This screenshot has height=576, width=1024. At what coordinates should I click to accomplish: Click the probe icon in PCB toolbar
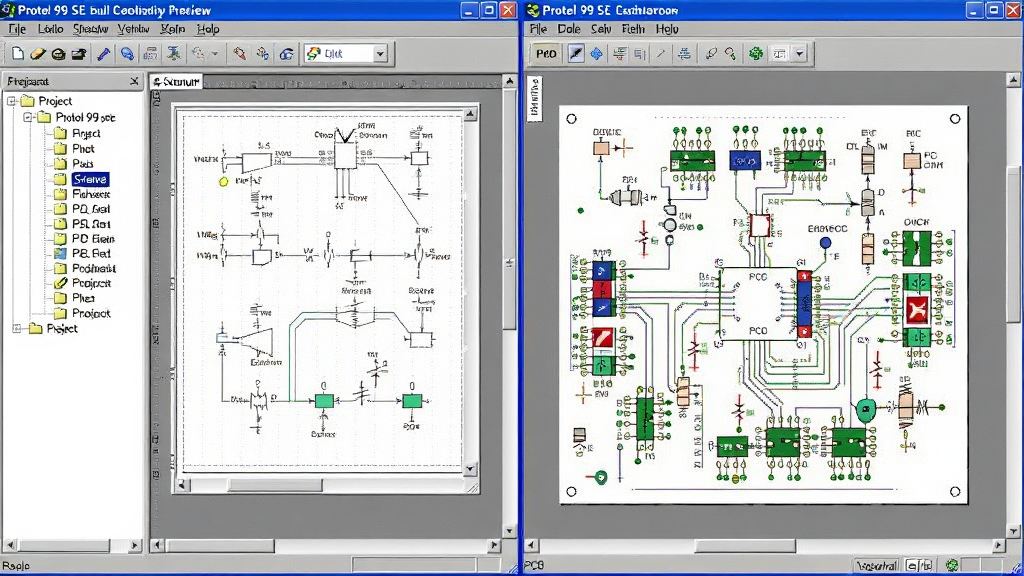coord(711,54)
